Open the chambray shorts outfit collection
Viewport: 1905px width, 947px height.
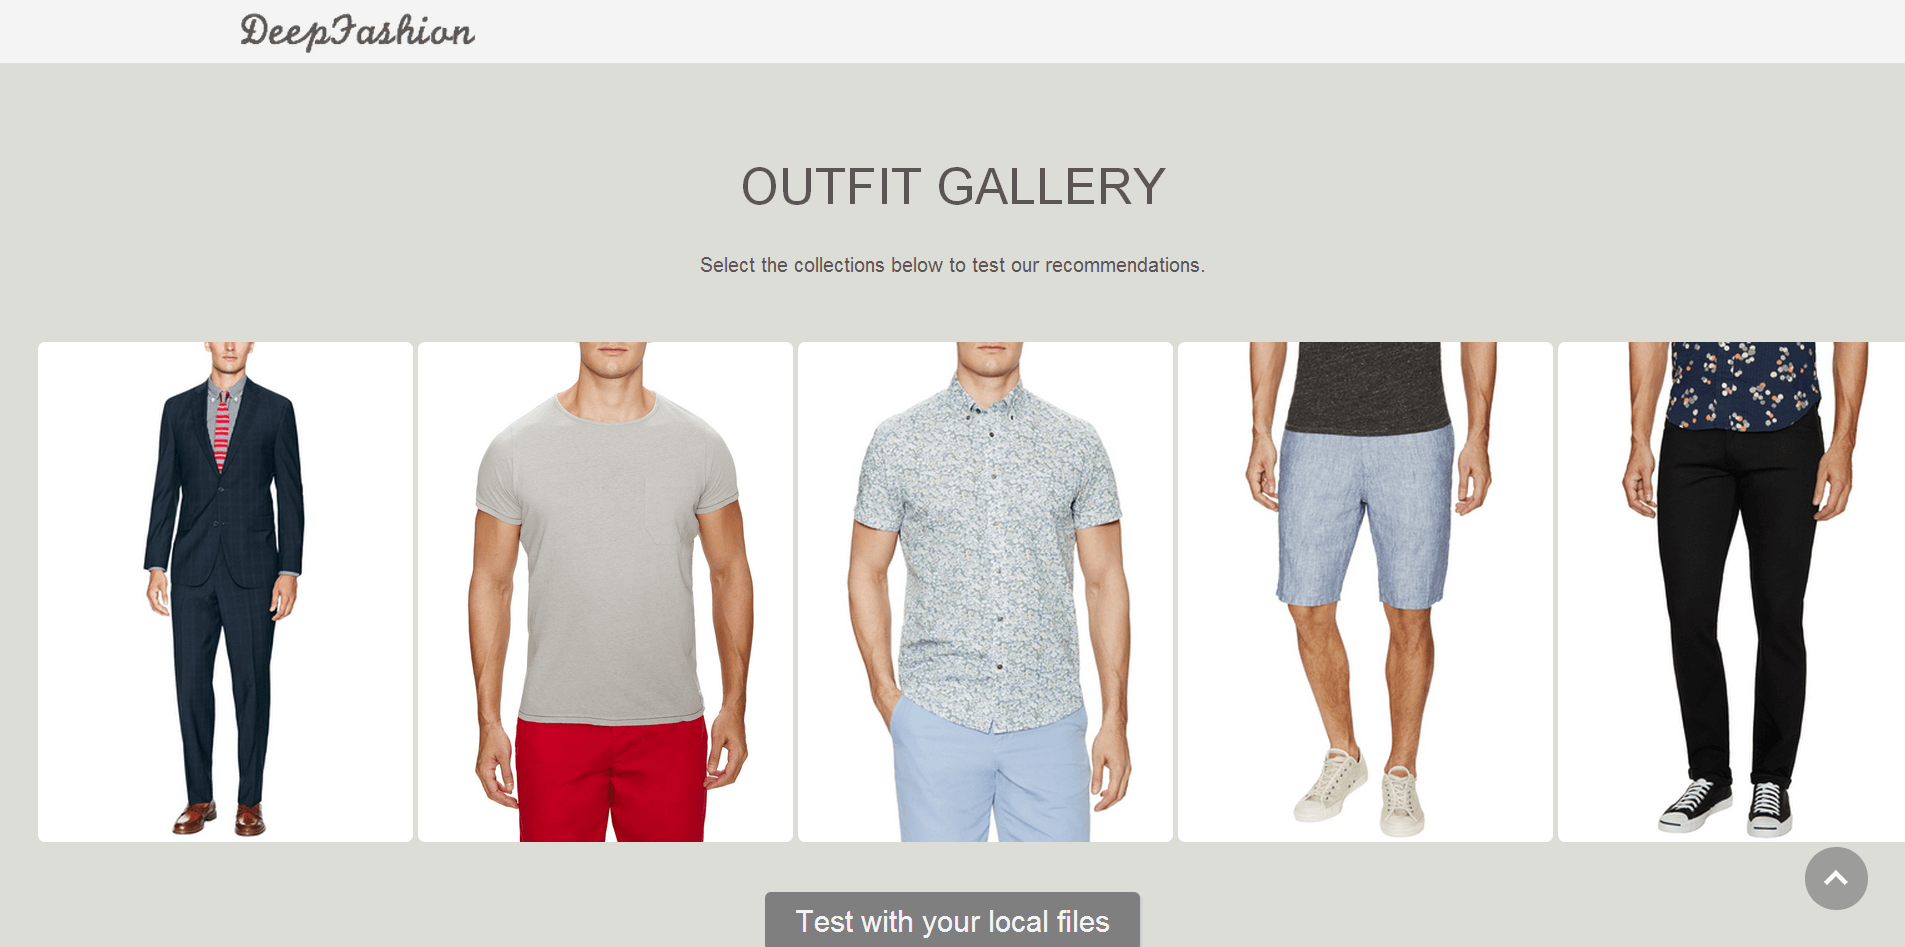(x=1365, y=592)
